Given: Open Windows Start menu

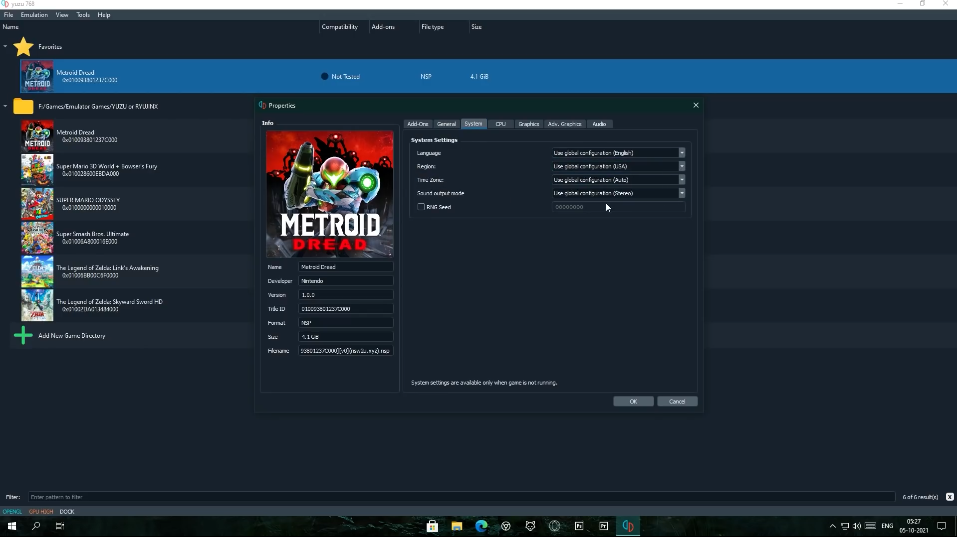Looking at the screenshot, I should [12, 526].
